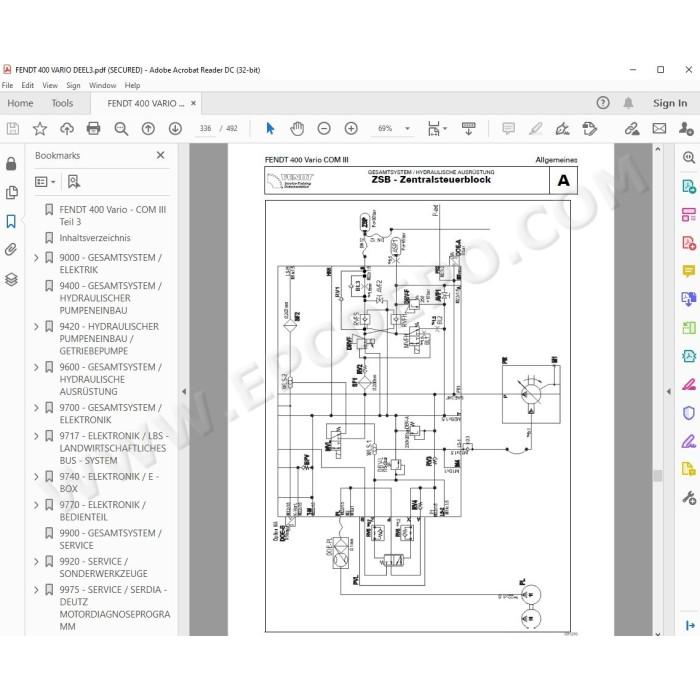This screenshot has width=700, height=700.
Task: Click the Print file icon
Action: (93, 129)
